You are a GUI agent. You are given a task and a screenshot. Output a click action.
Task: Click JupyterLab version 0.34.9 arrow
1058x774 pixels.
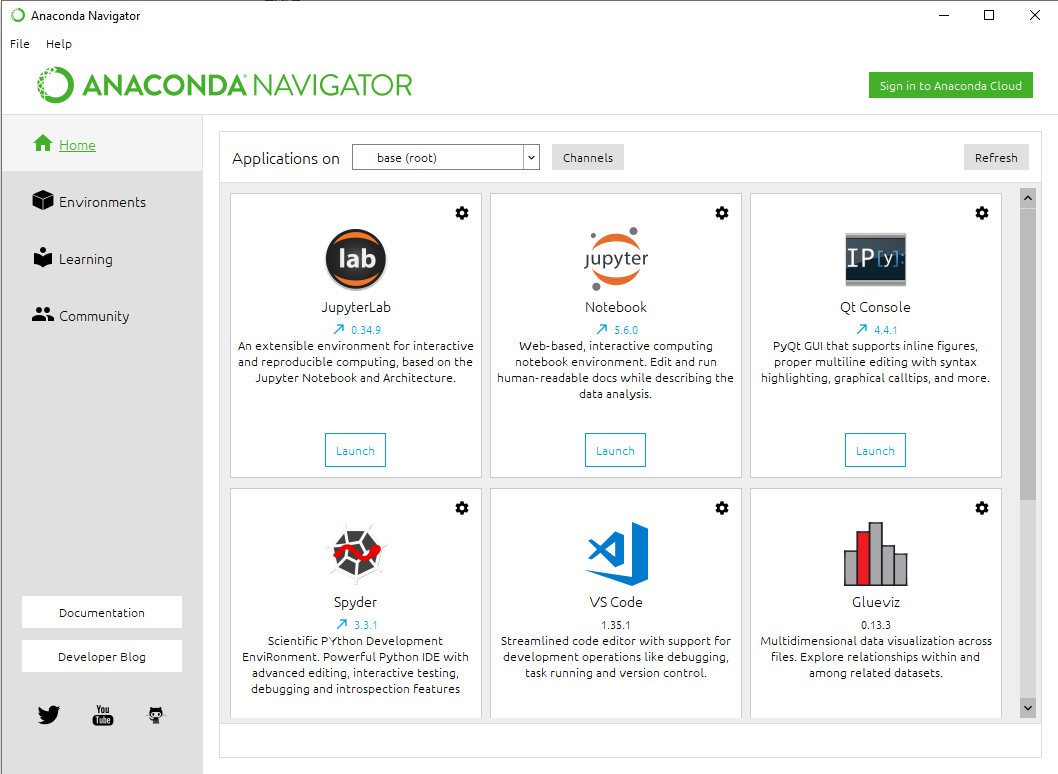coord(339,329)
